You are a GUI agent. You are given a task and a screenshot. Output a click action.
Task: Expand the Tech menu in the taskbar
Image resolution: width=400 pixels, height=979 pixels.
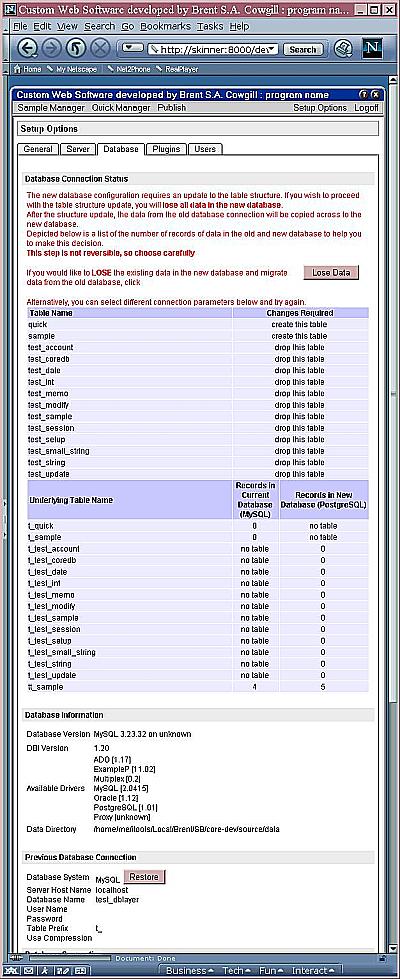tap(236, 971)
